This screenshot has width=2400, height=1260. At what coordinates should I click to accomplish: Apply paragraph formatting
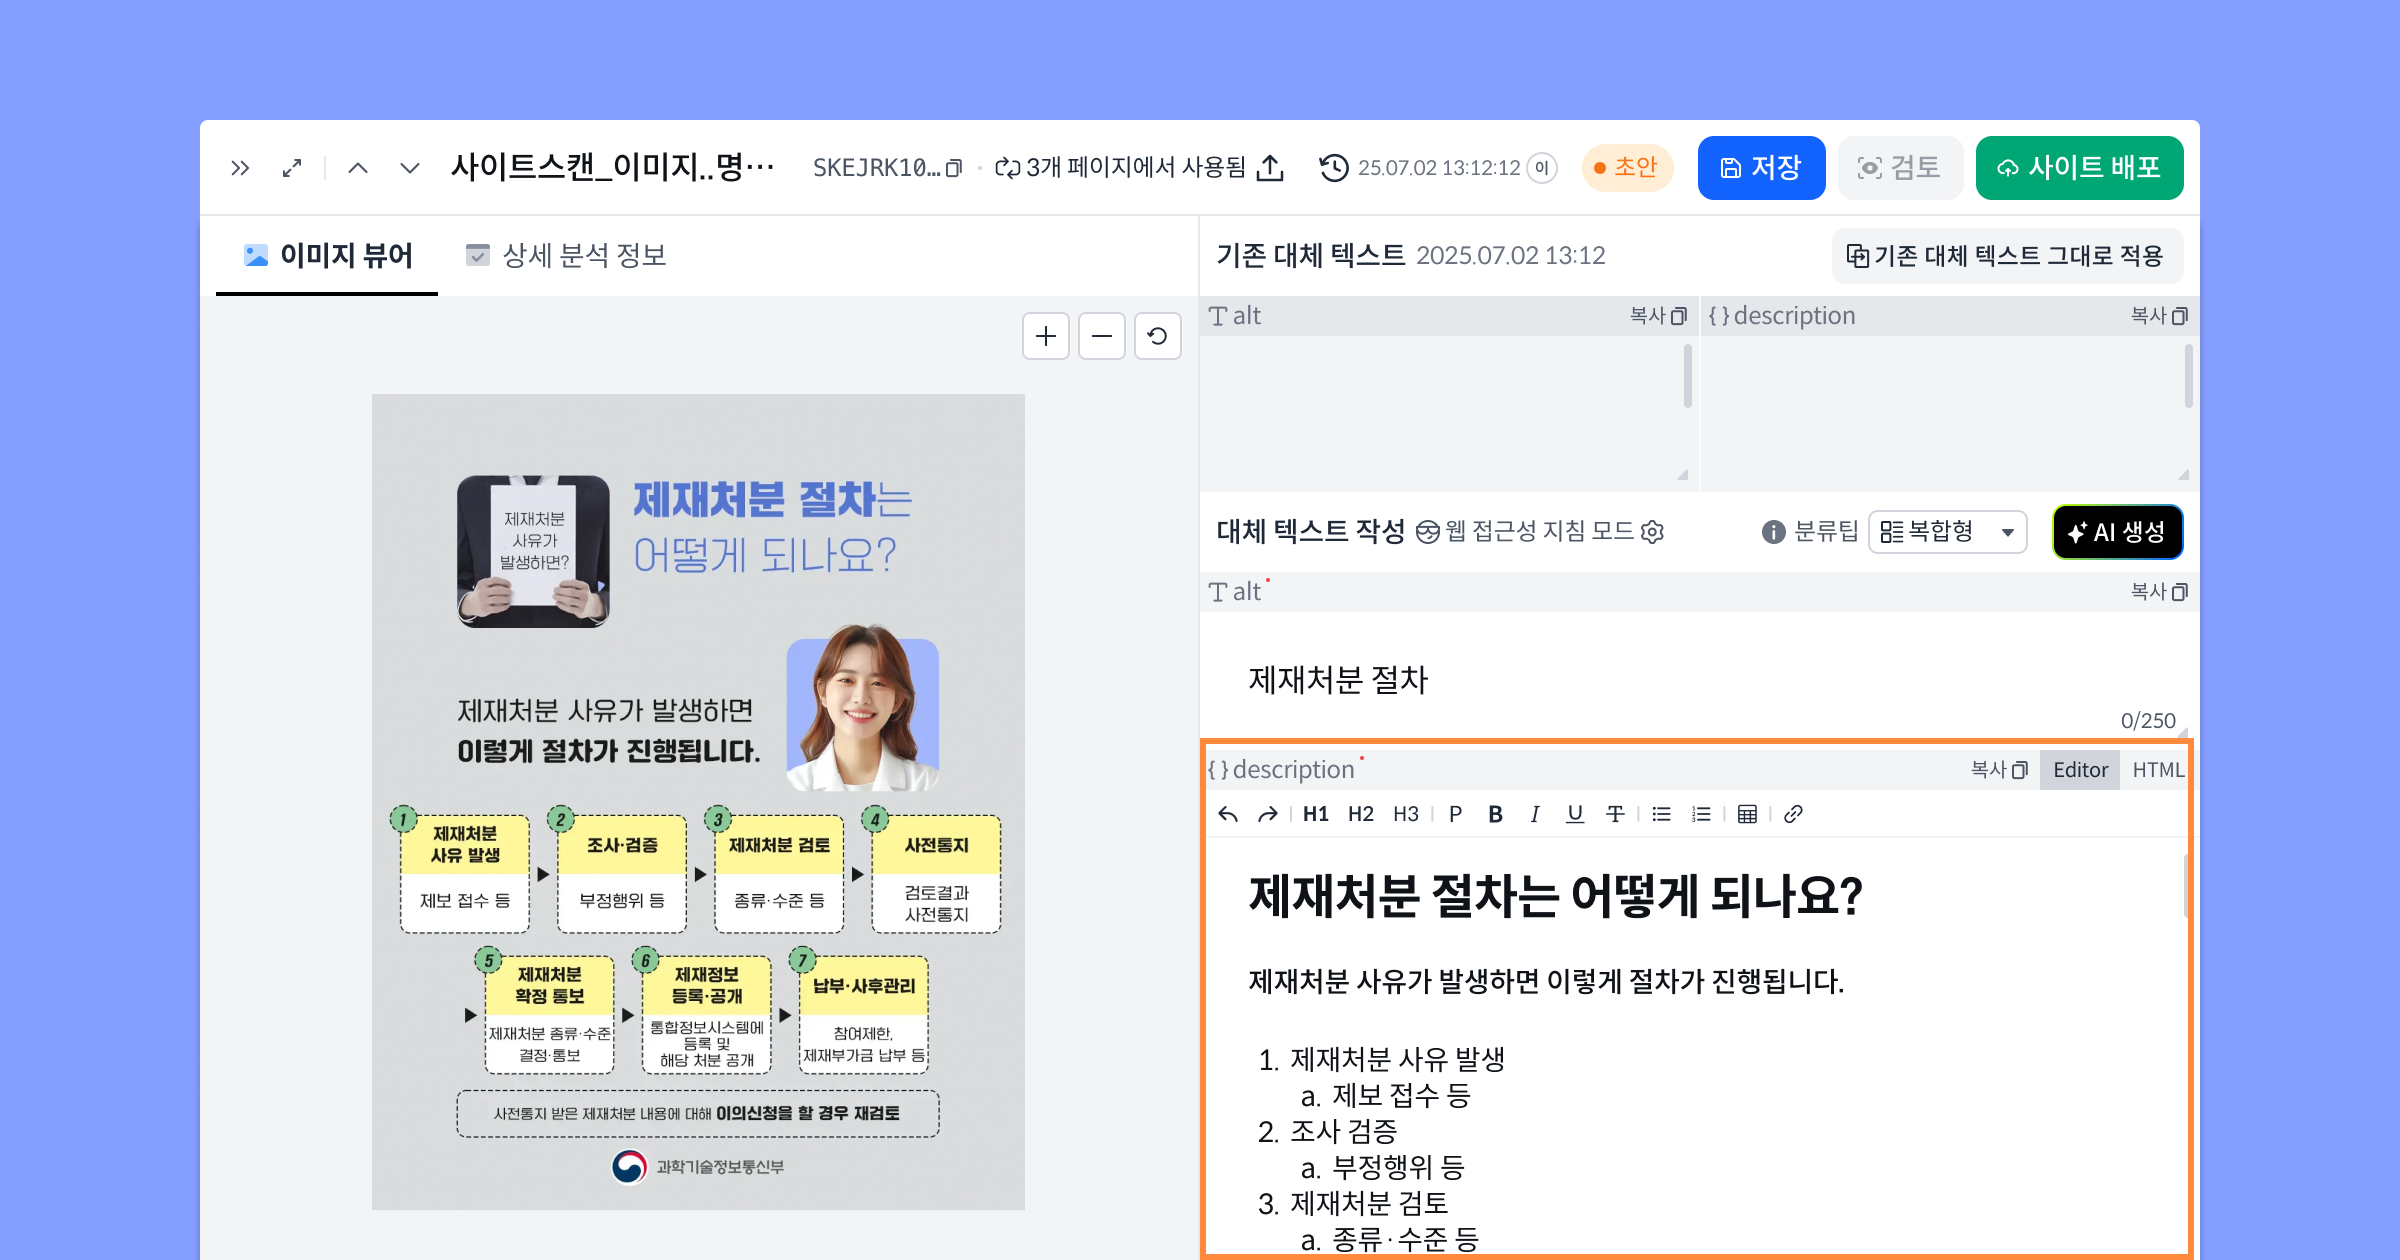tap(1456, 814)
